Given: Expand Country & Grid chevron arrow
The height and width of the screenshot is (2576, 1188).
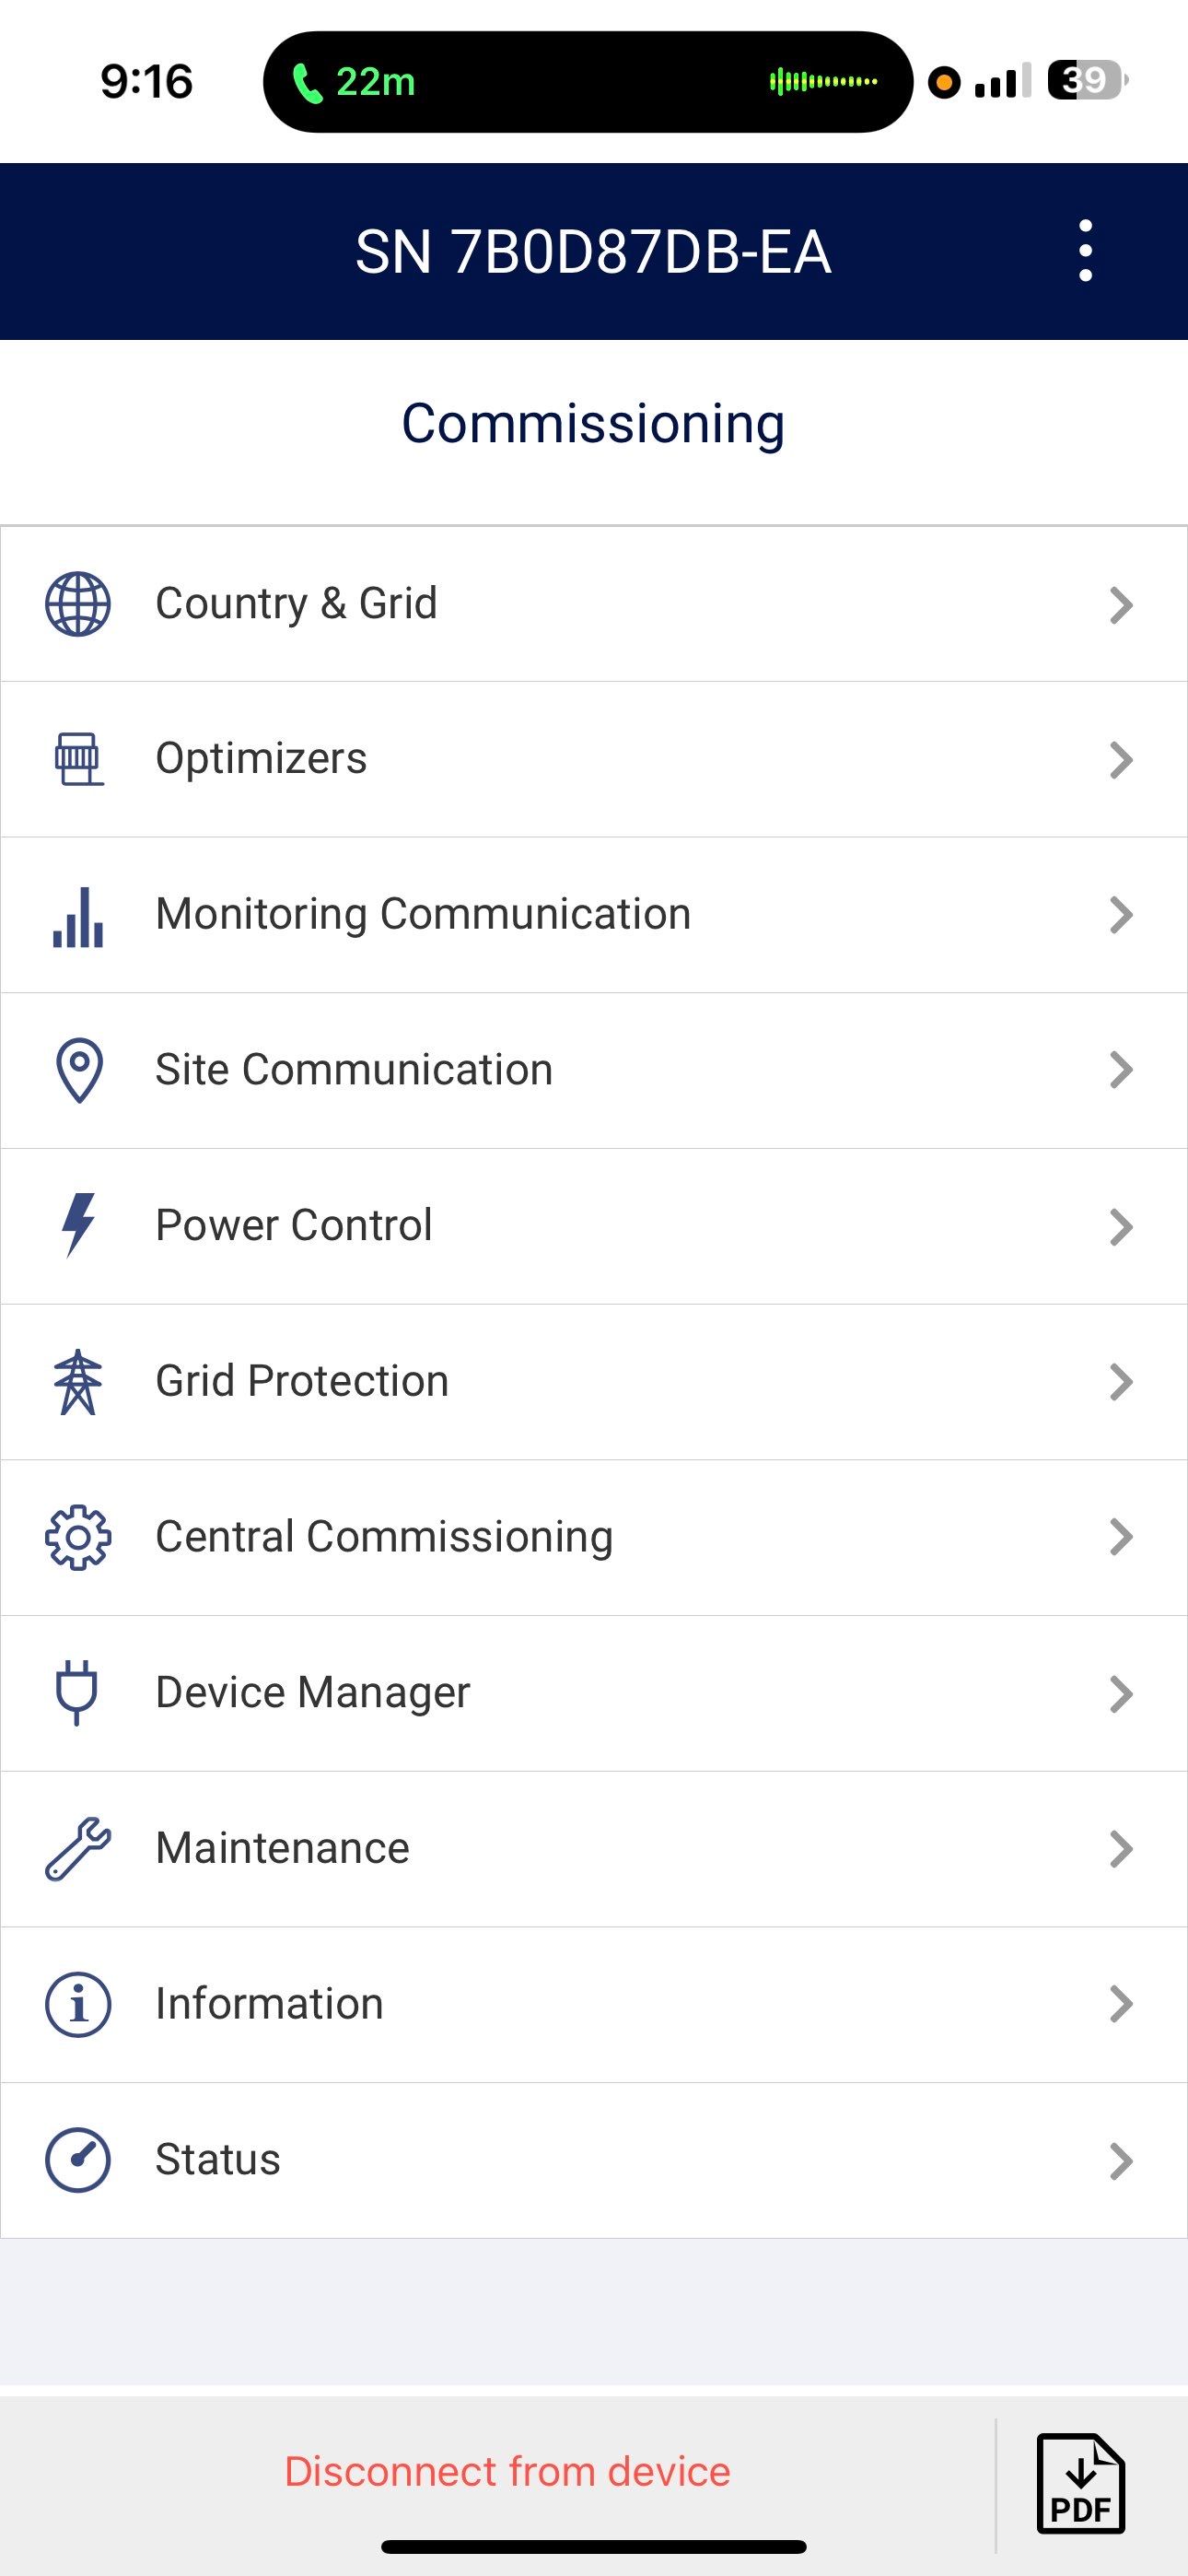Looking at the screenshot, I should 1121,605.
